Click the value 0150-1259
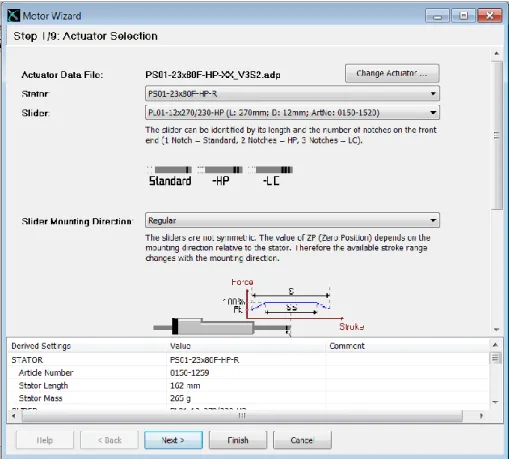The width and height of the screenshot is (509, 465). (x=189, y=373)
